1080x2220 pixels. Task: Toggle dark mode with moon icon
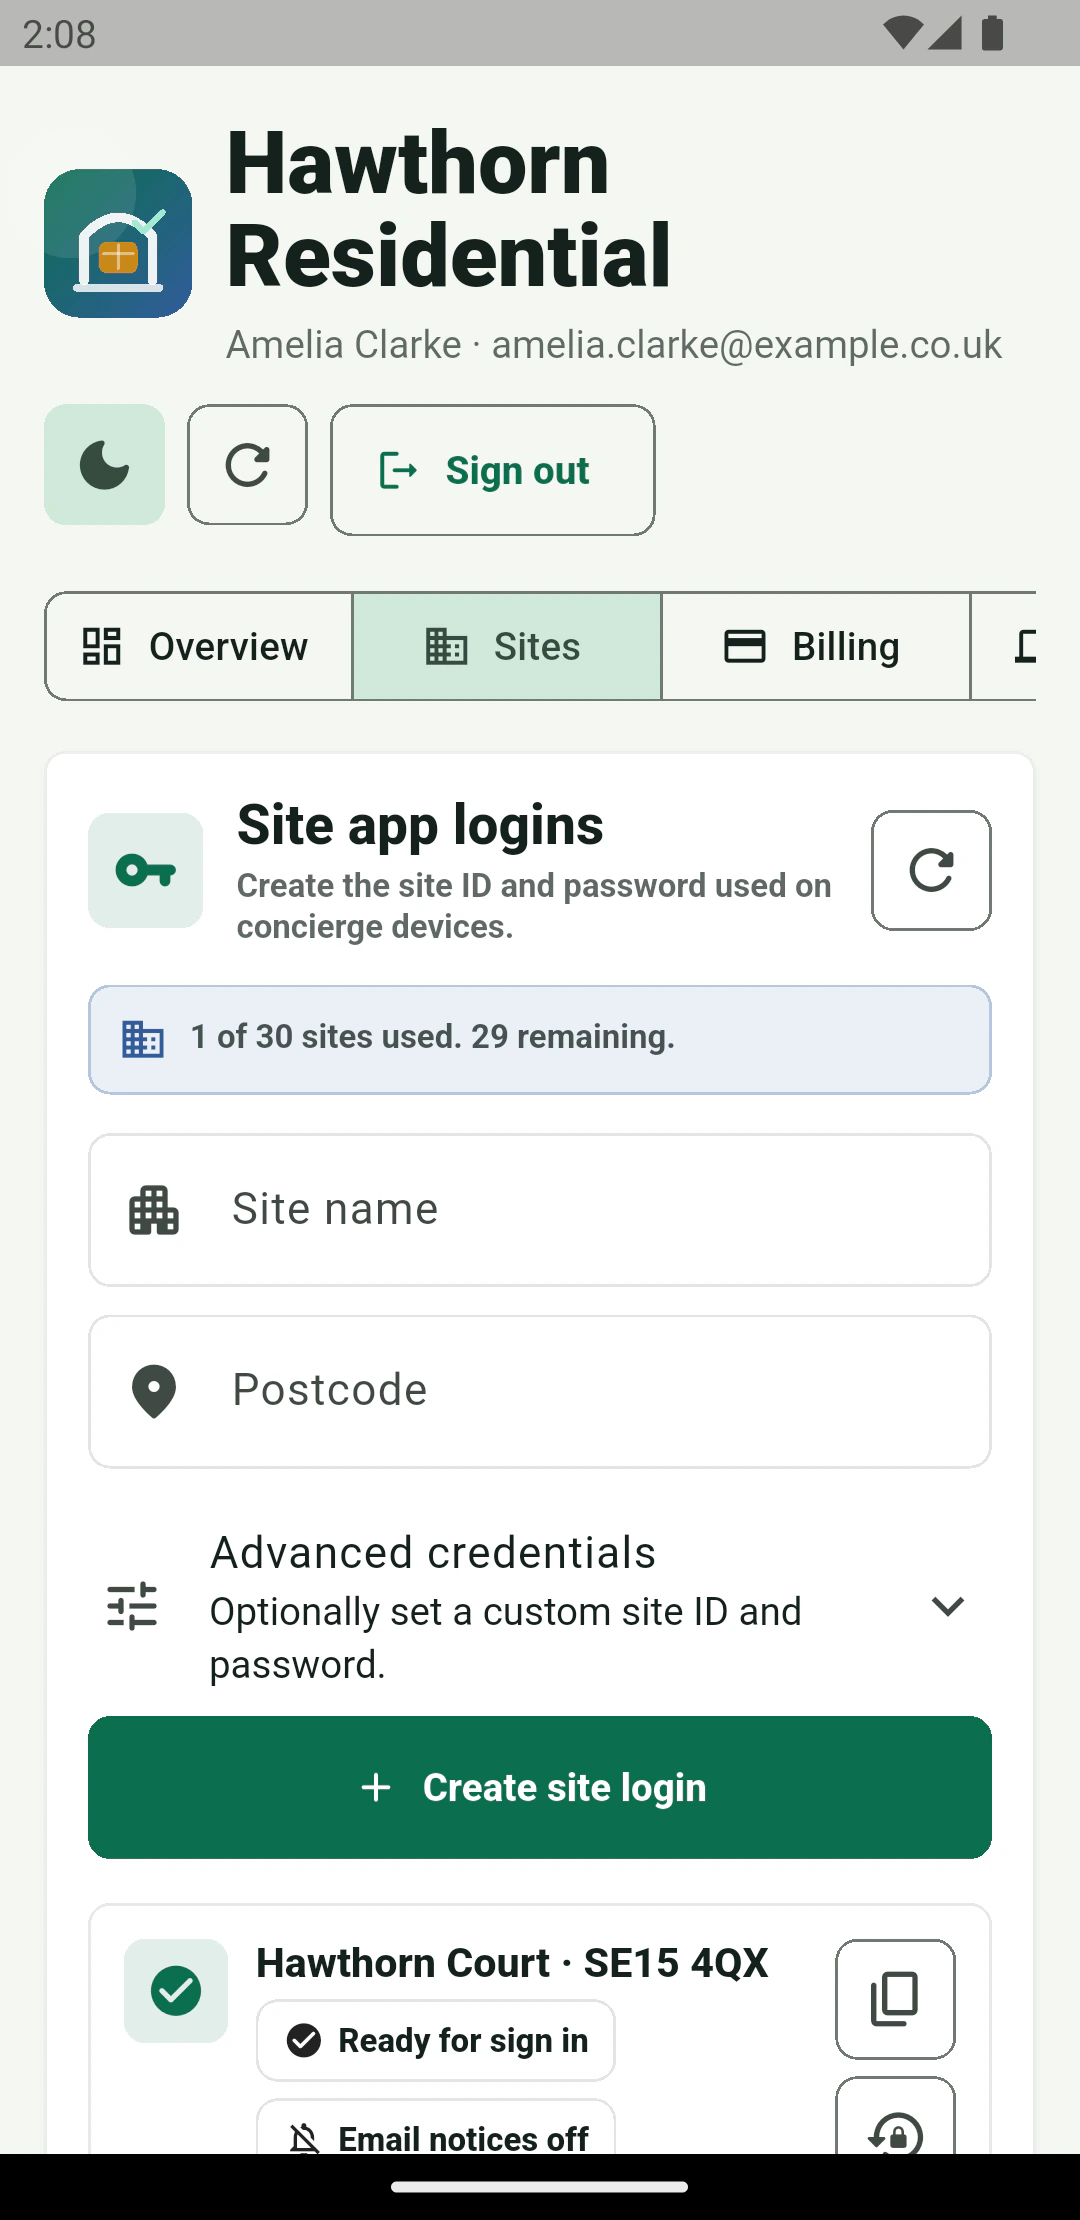[104, 465]
